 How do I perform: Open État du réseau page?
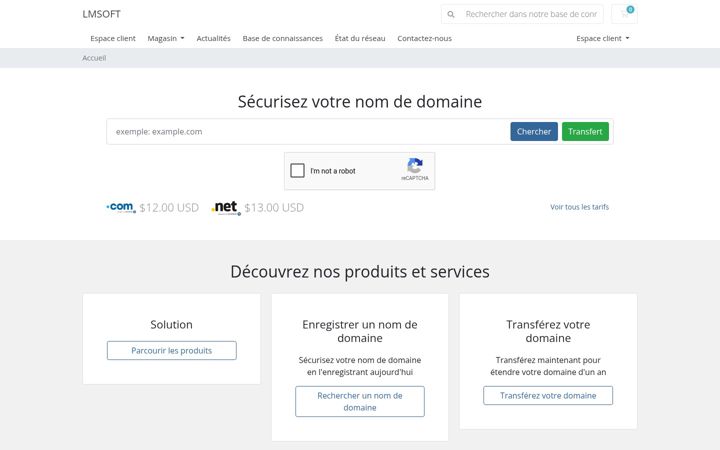click(360, 38)
